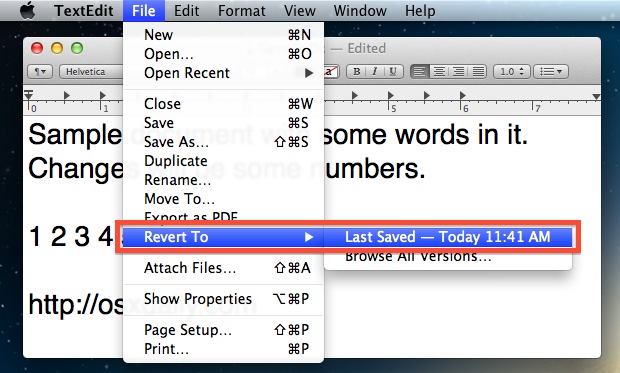The height and width of the screenshot is (373, 620).
Task: Justify text alignment
Action: click(478, 72)
